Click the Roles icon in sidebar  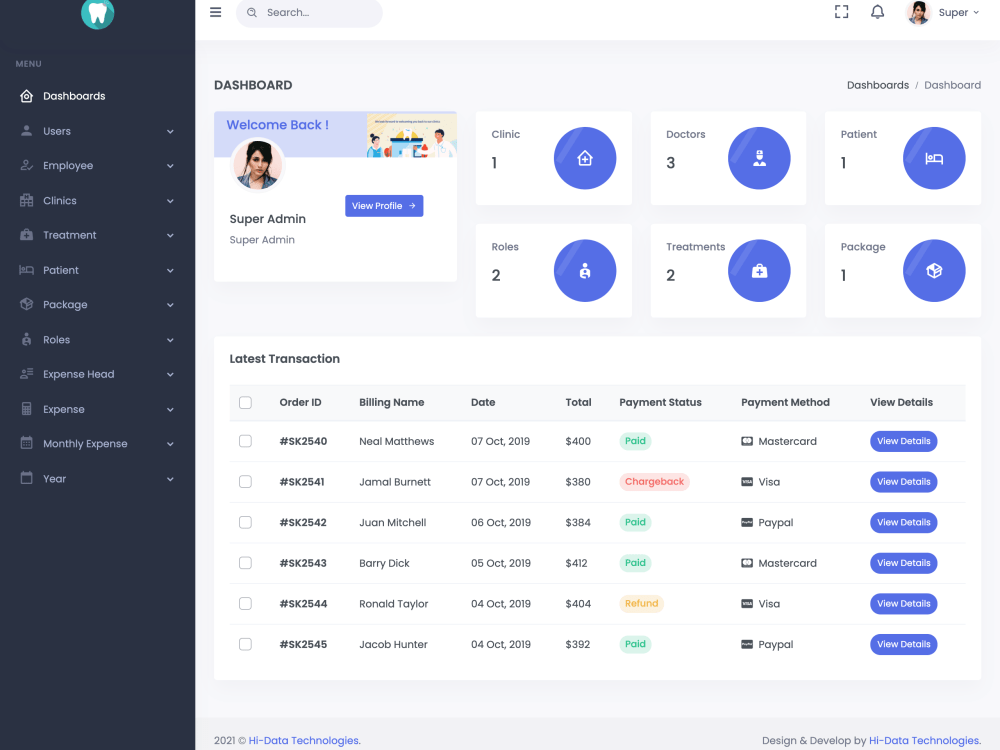point(26,339)
